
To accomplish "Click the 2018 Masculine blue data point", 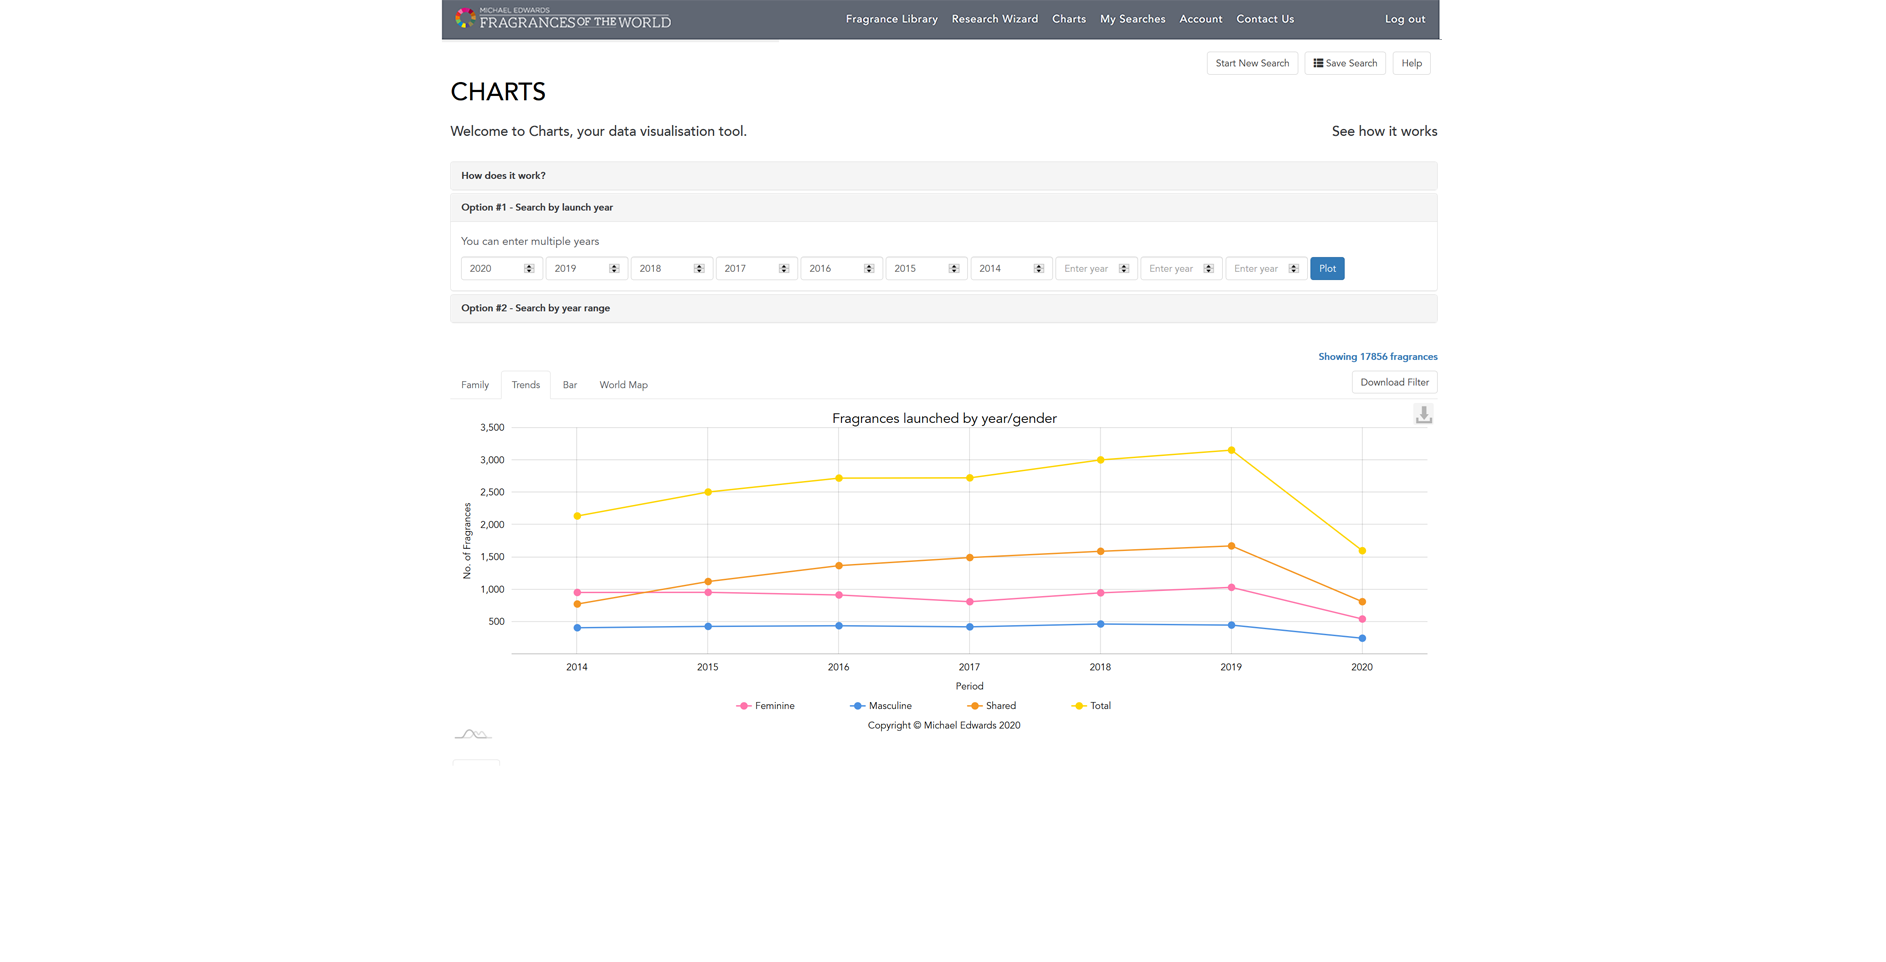I will pyautogui.click(x=1101, y=624).
